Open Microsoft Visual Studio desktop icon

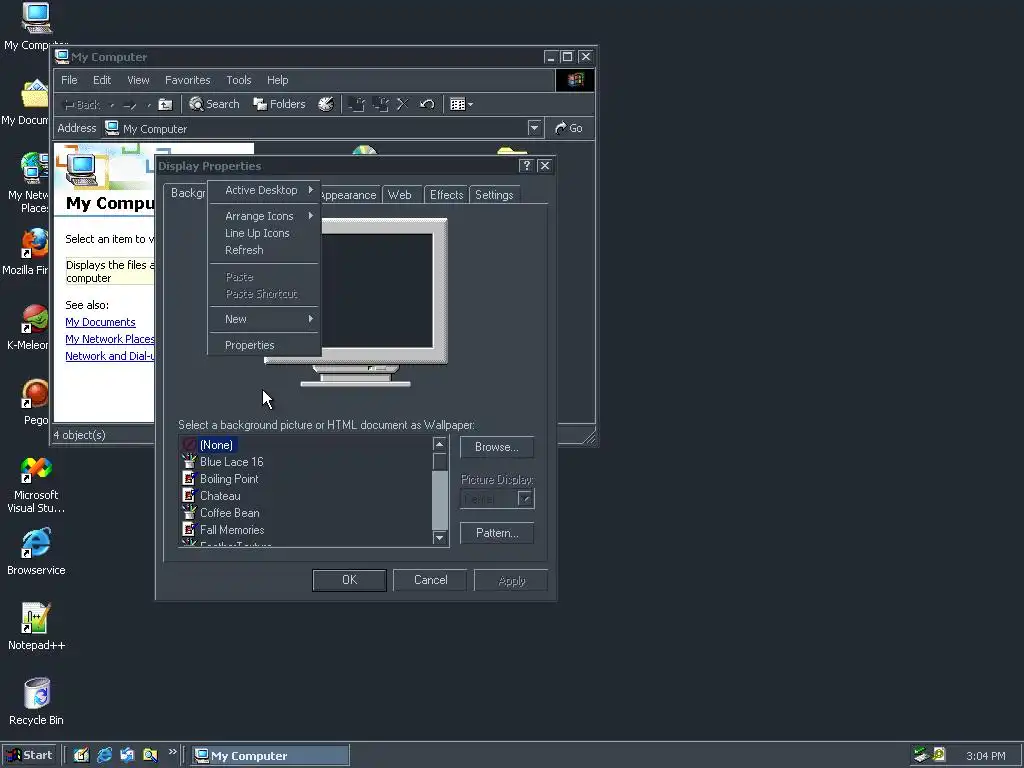tap(36, 484)
